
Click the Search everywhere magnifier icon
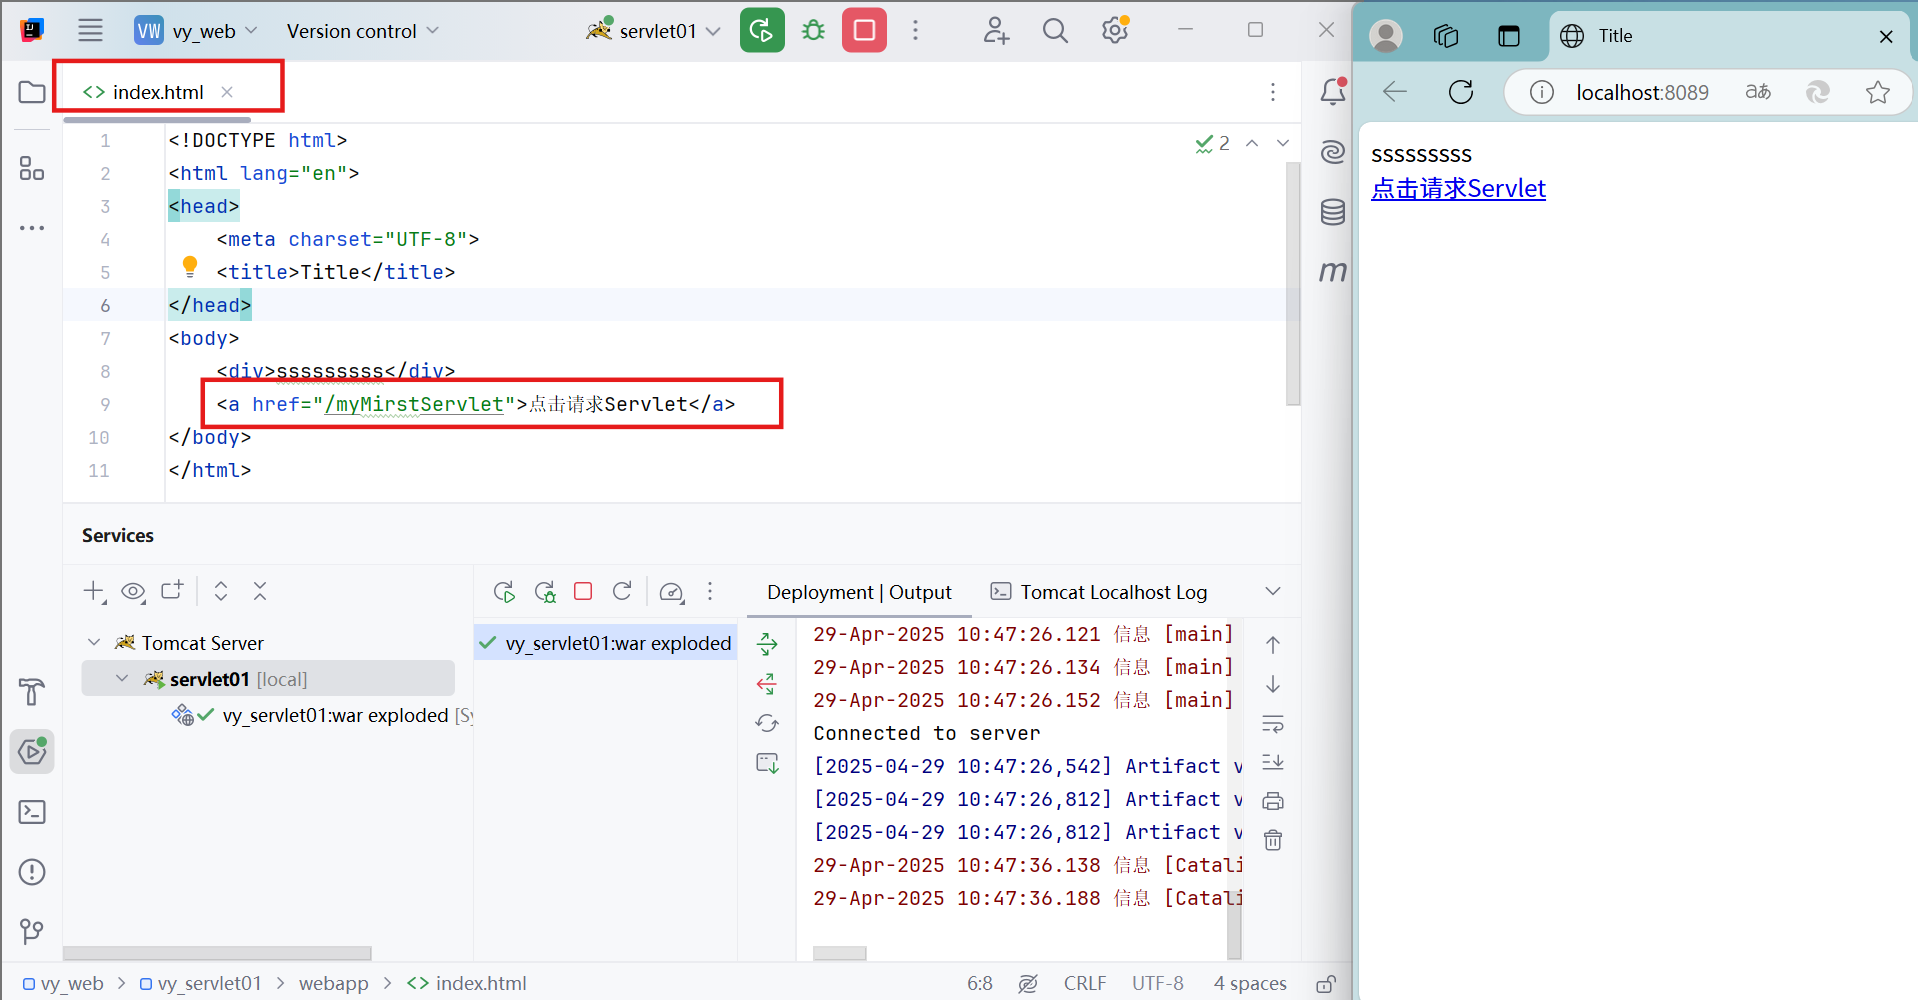click(x=1055, y=30)
